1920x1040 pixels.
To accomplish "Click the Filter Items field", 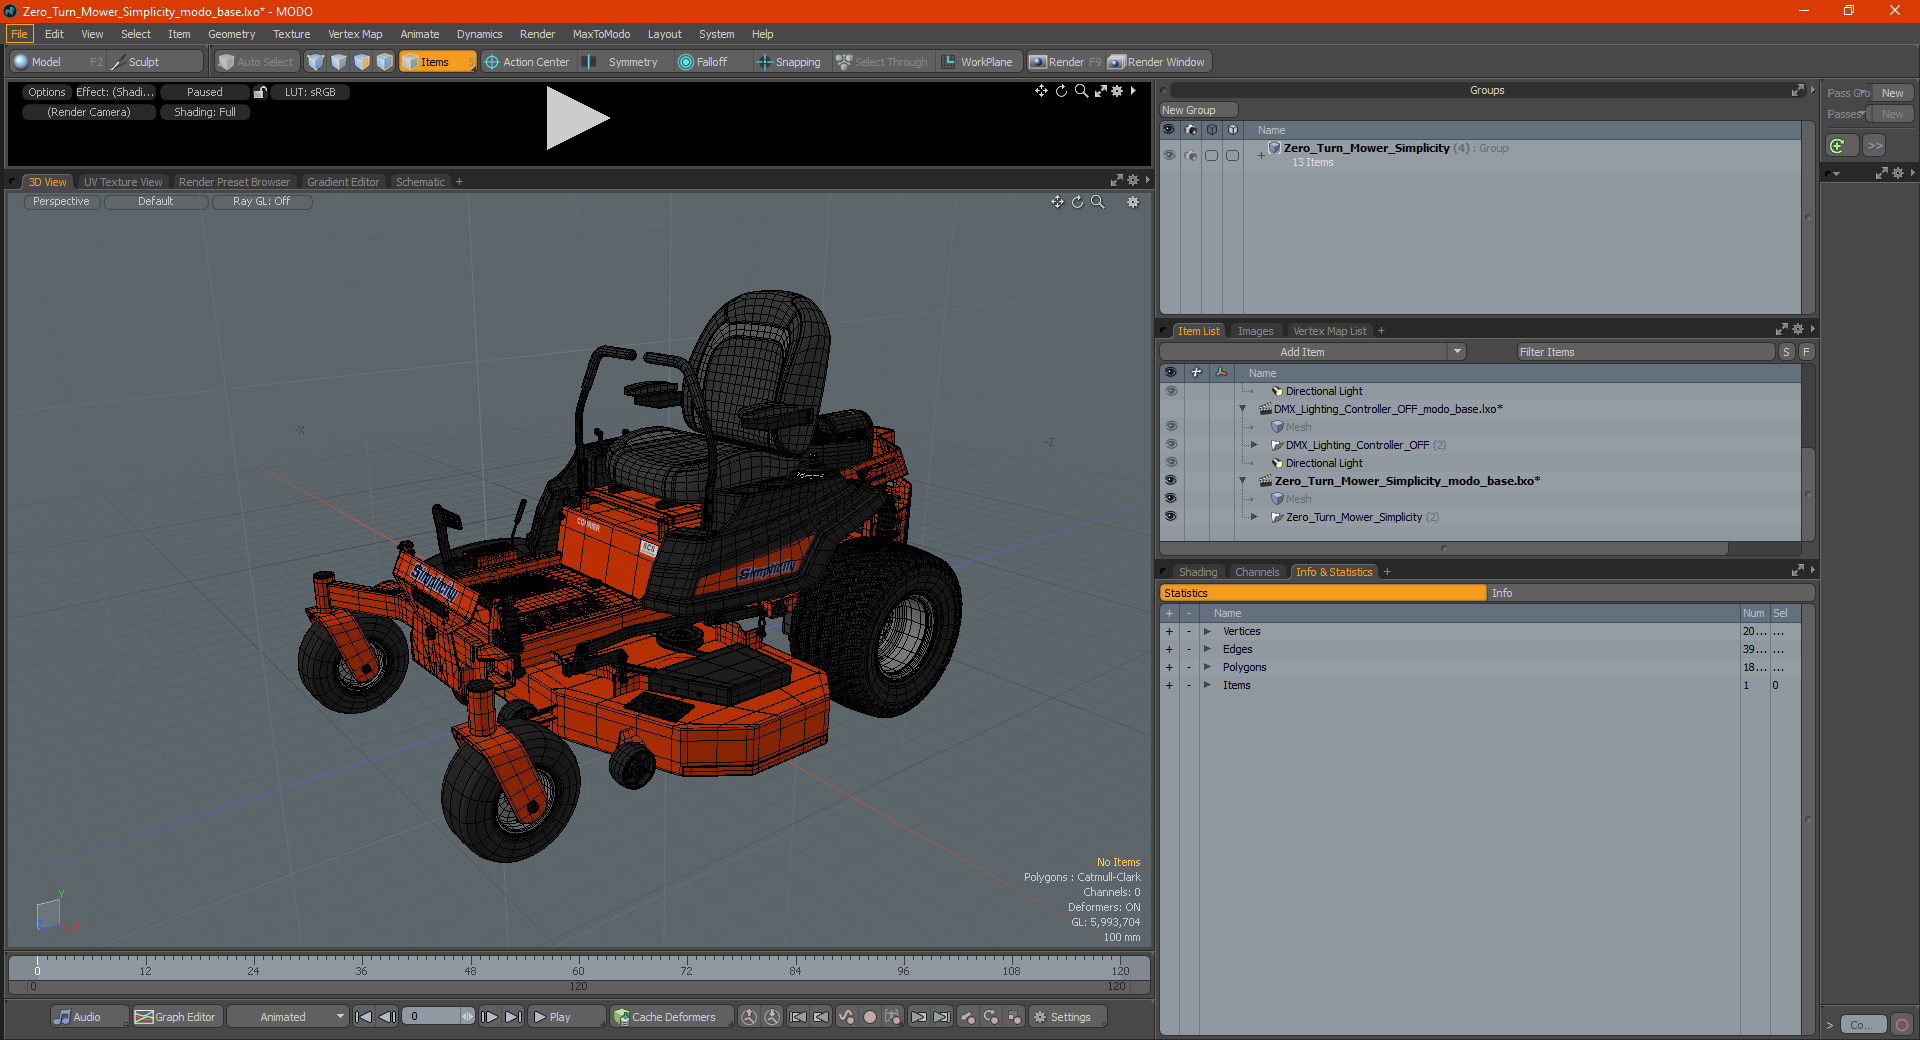I will coord(1645,352).
